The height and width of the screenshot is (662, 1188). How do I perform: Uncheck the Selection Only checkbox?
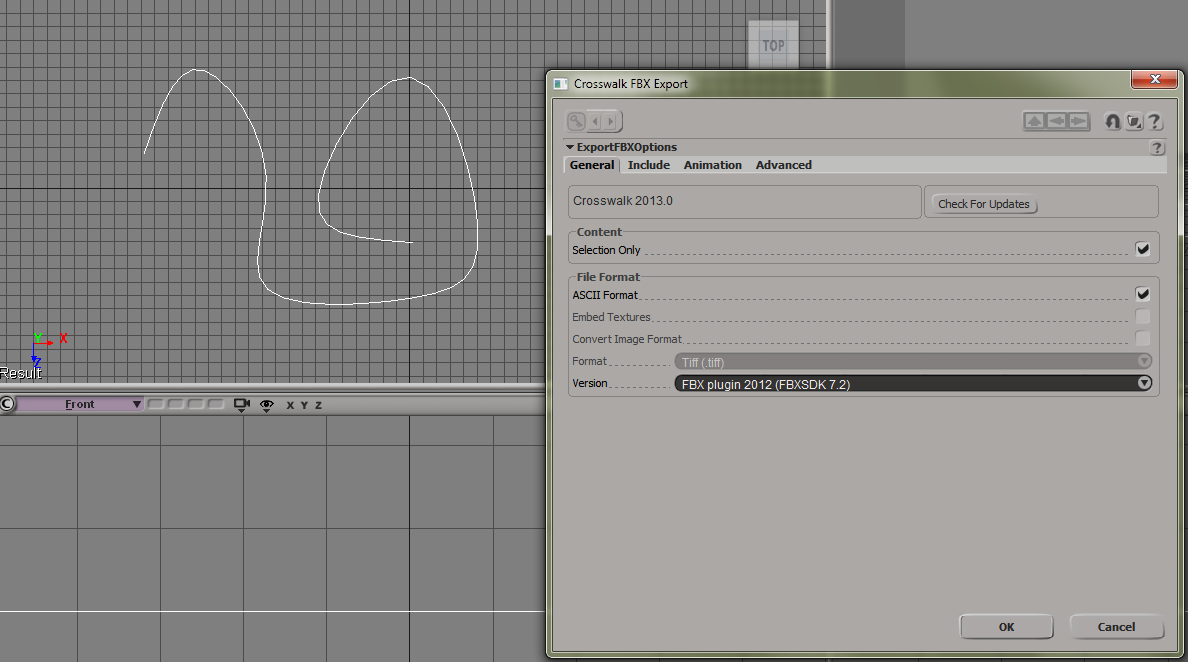(x=1142, y=249)
